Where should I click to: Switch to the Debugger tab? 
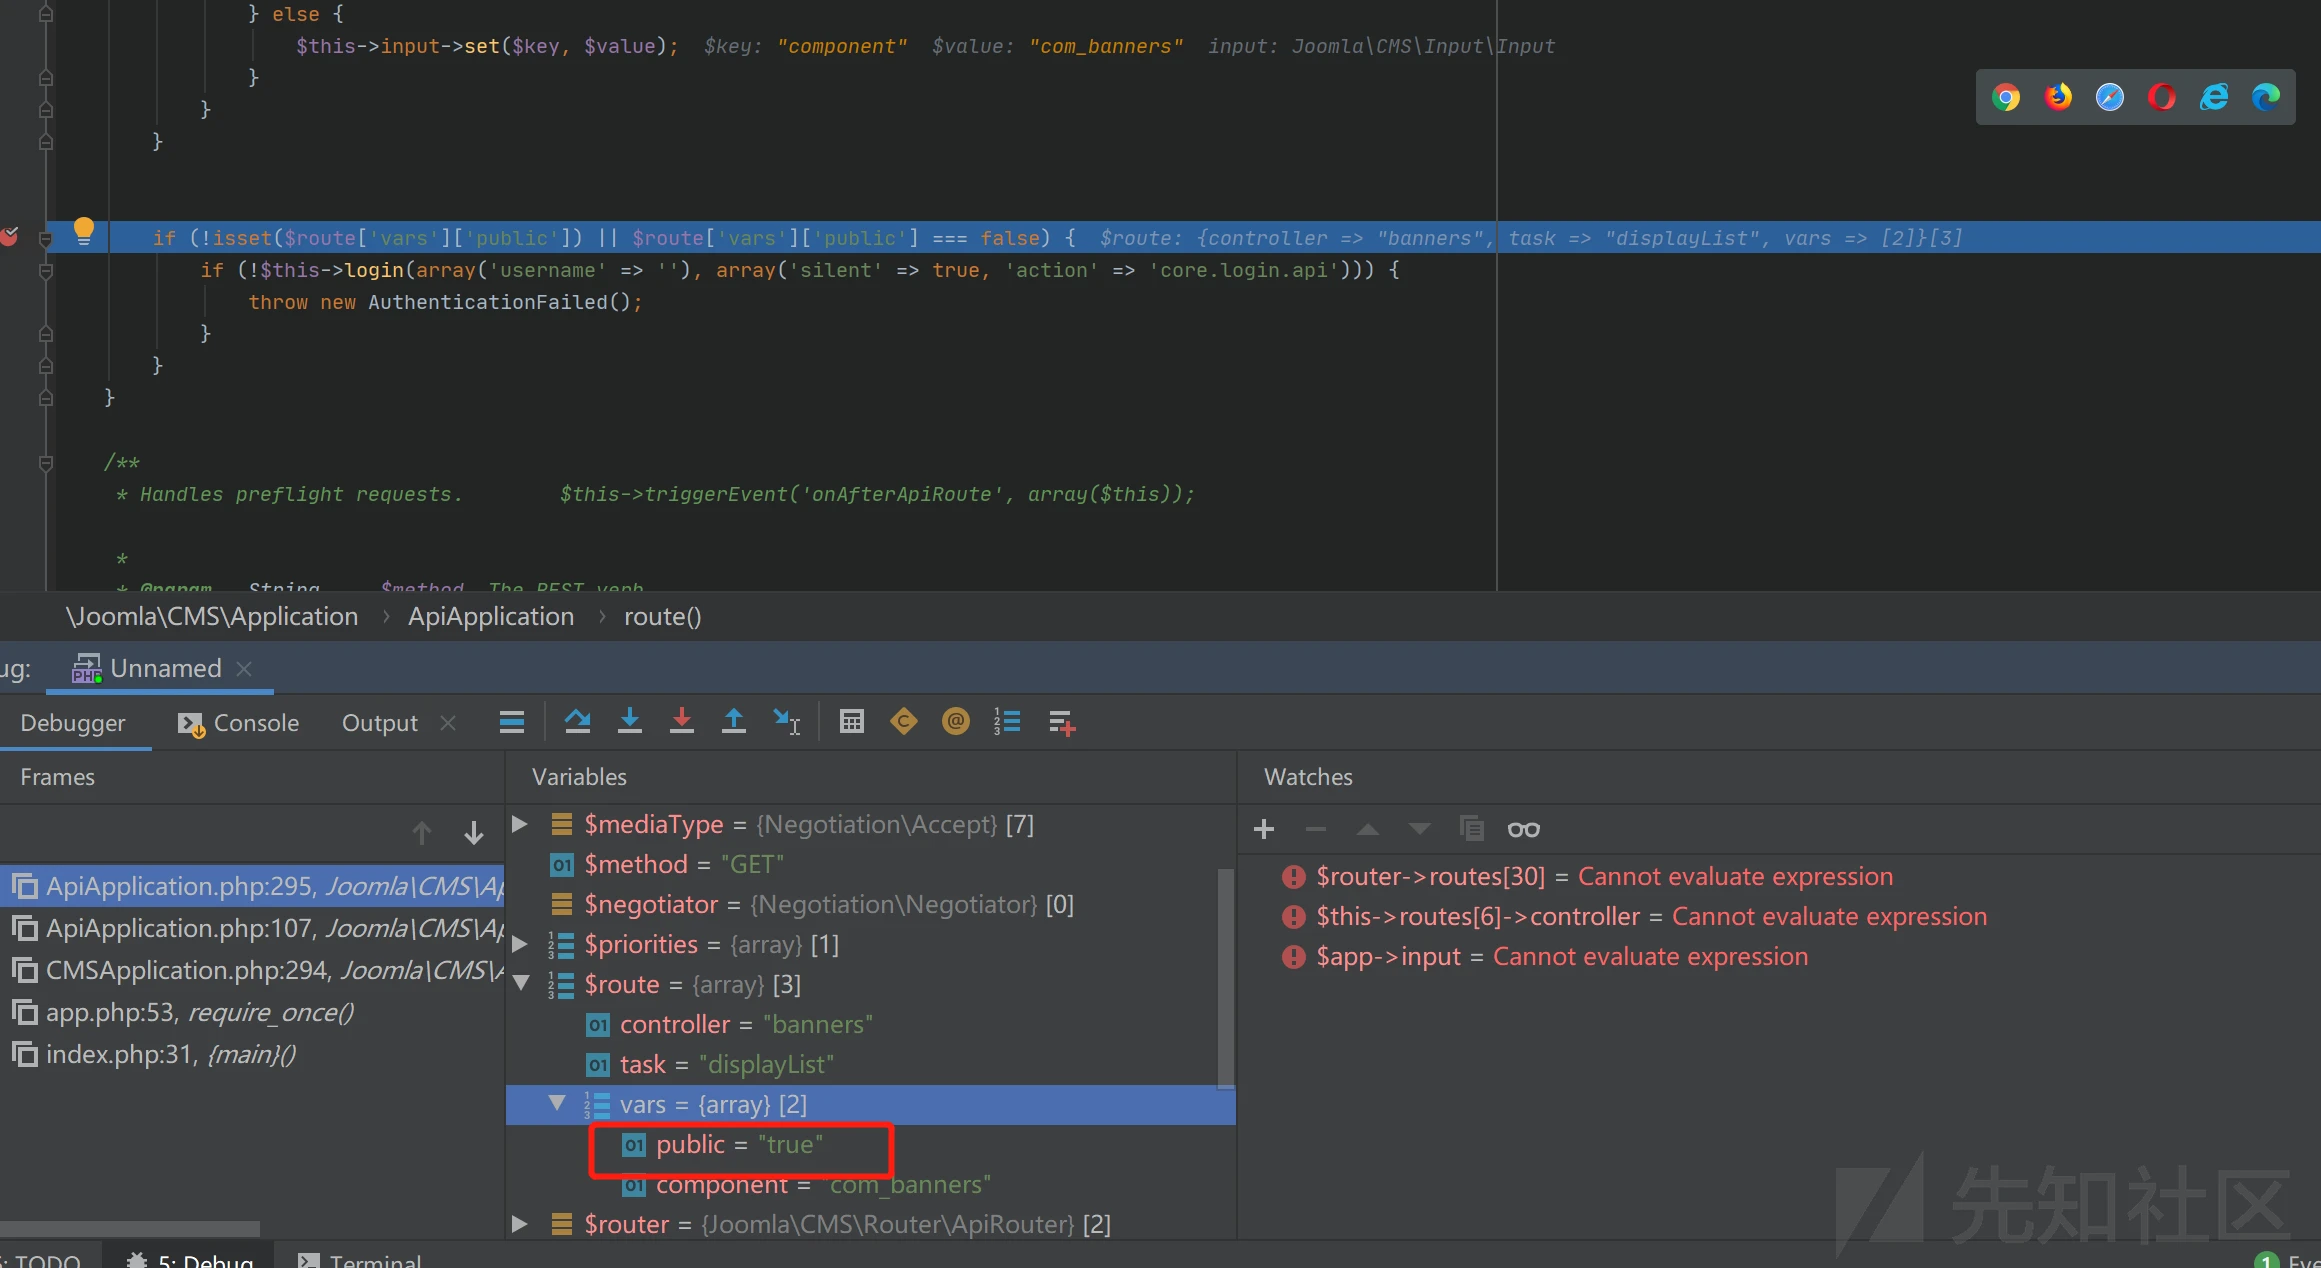pos(73,723)
